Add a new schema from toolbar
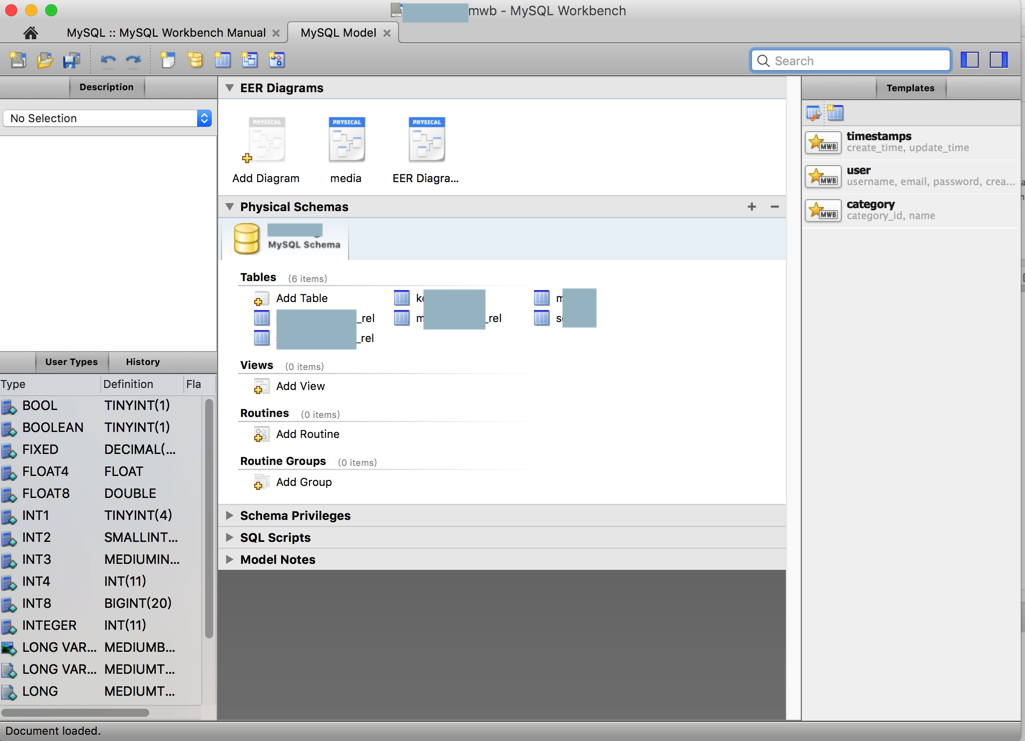This screenshot has height=741, width=1025. coord(195,60)
